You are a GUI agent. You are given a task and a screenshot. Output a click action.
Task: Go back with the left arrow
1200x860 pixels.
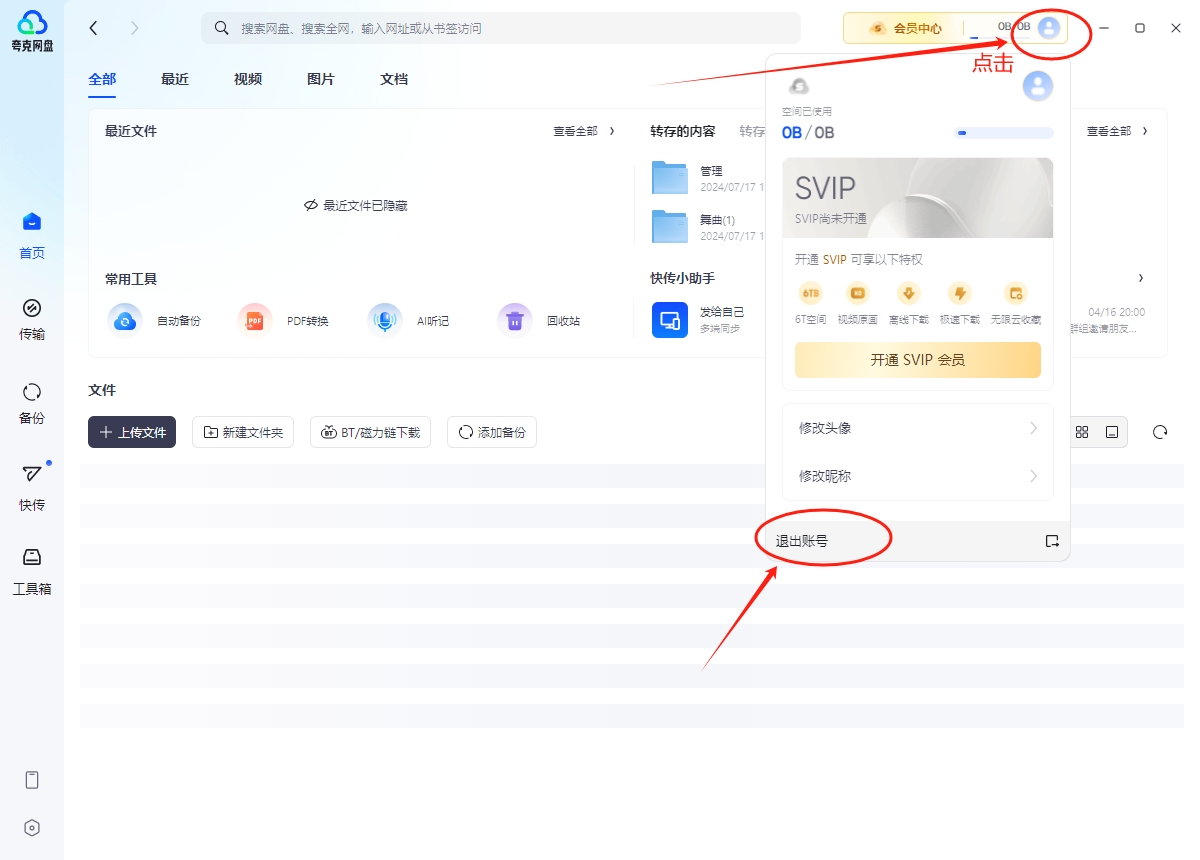(94, 28)
